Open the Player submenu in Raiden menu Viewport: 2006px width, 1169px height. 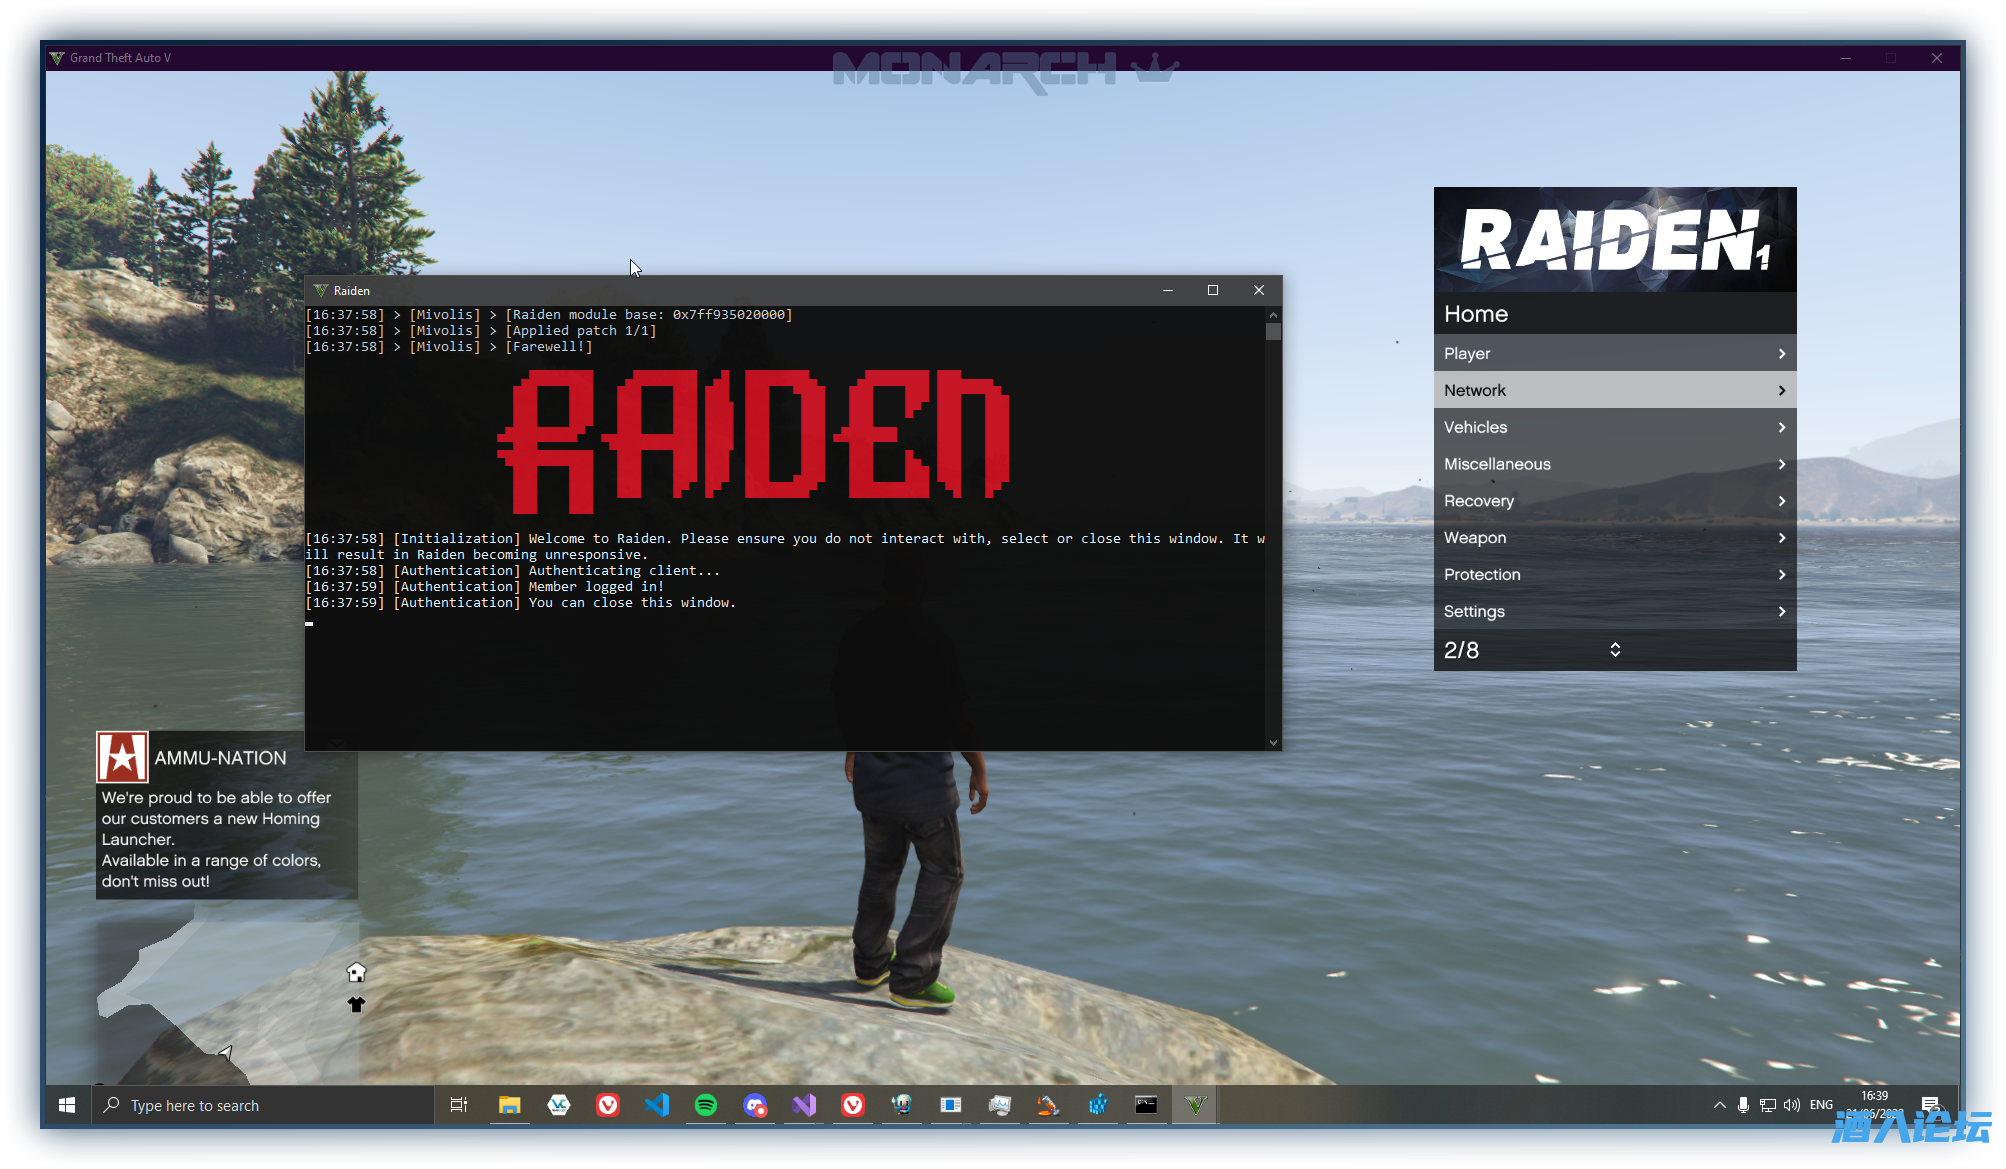point(1615,353)
